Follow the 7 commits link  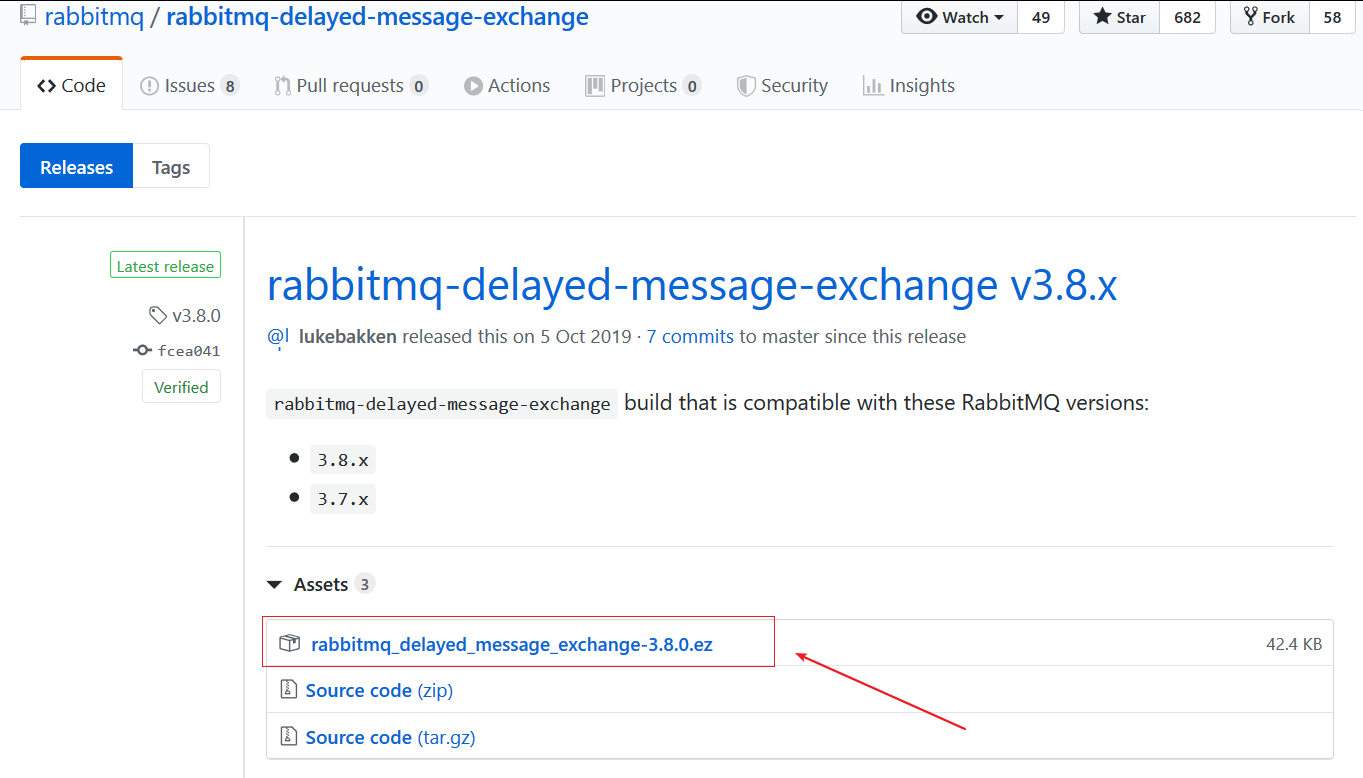[x=690, y=336]
